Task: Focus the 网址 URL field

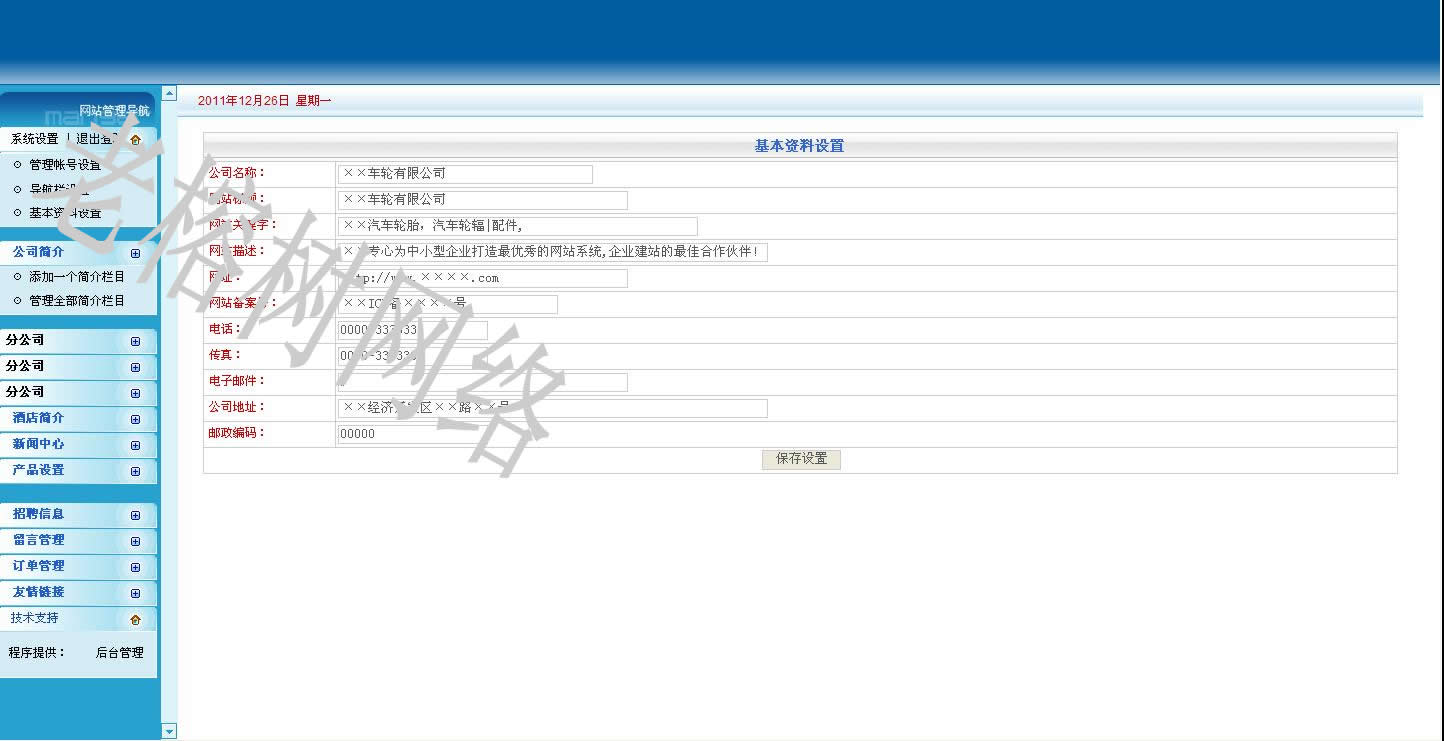Action: coord(483,278)
